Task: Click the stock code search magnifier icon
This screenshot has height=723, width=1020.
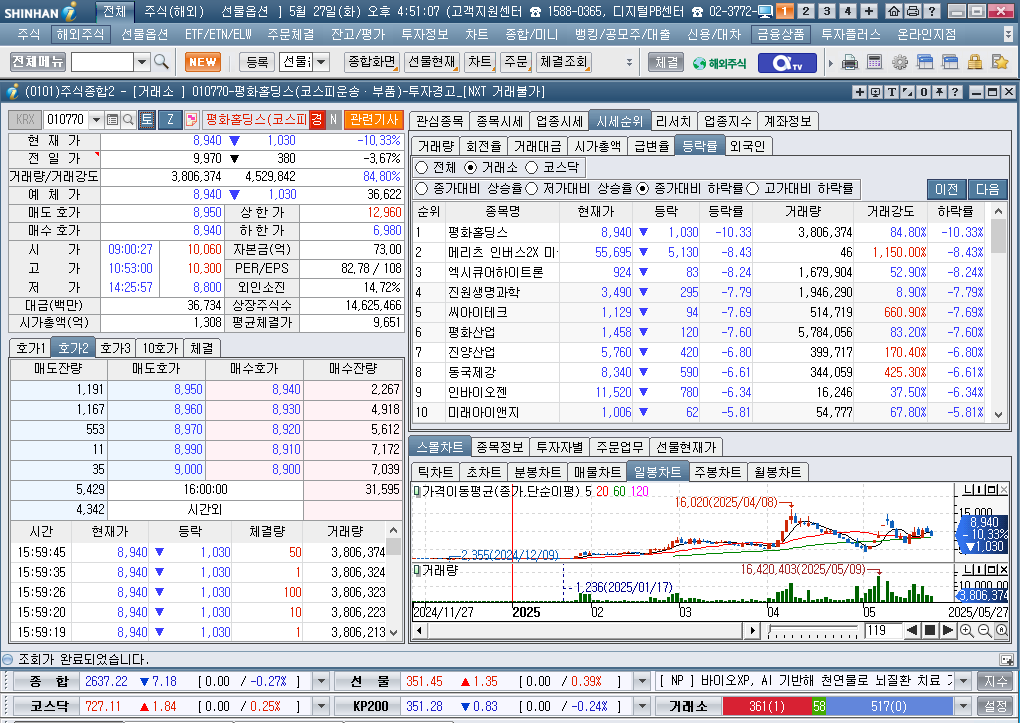Action: tap(128, 120)
